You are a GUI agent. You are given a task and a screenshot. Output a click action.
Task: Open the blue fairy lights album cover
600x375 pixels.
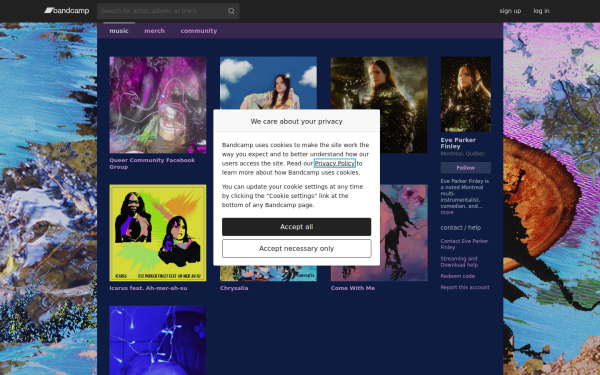tap(158, 340)
